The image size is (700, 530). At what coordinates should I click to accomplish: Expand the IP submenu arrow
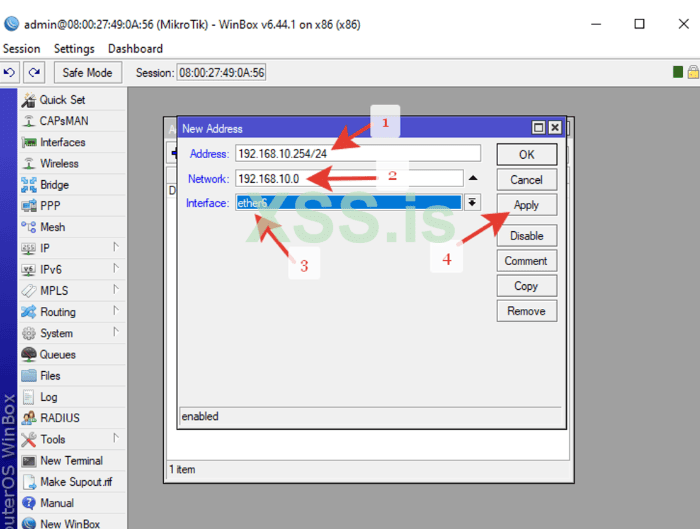[x=116, y=247]
